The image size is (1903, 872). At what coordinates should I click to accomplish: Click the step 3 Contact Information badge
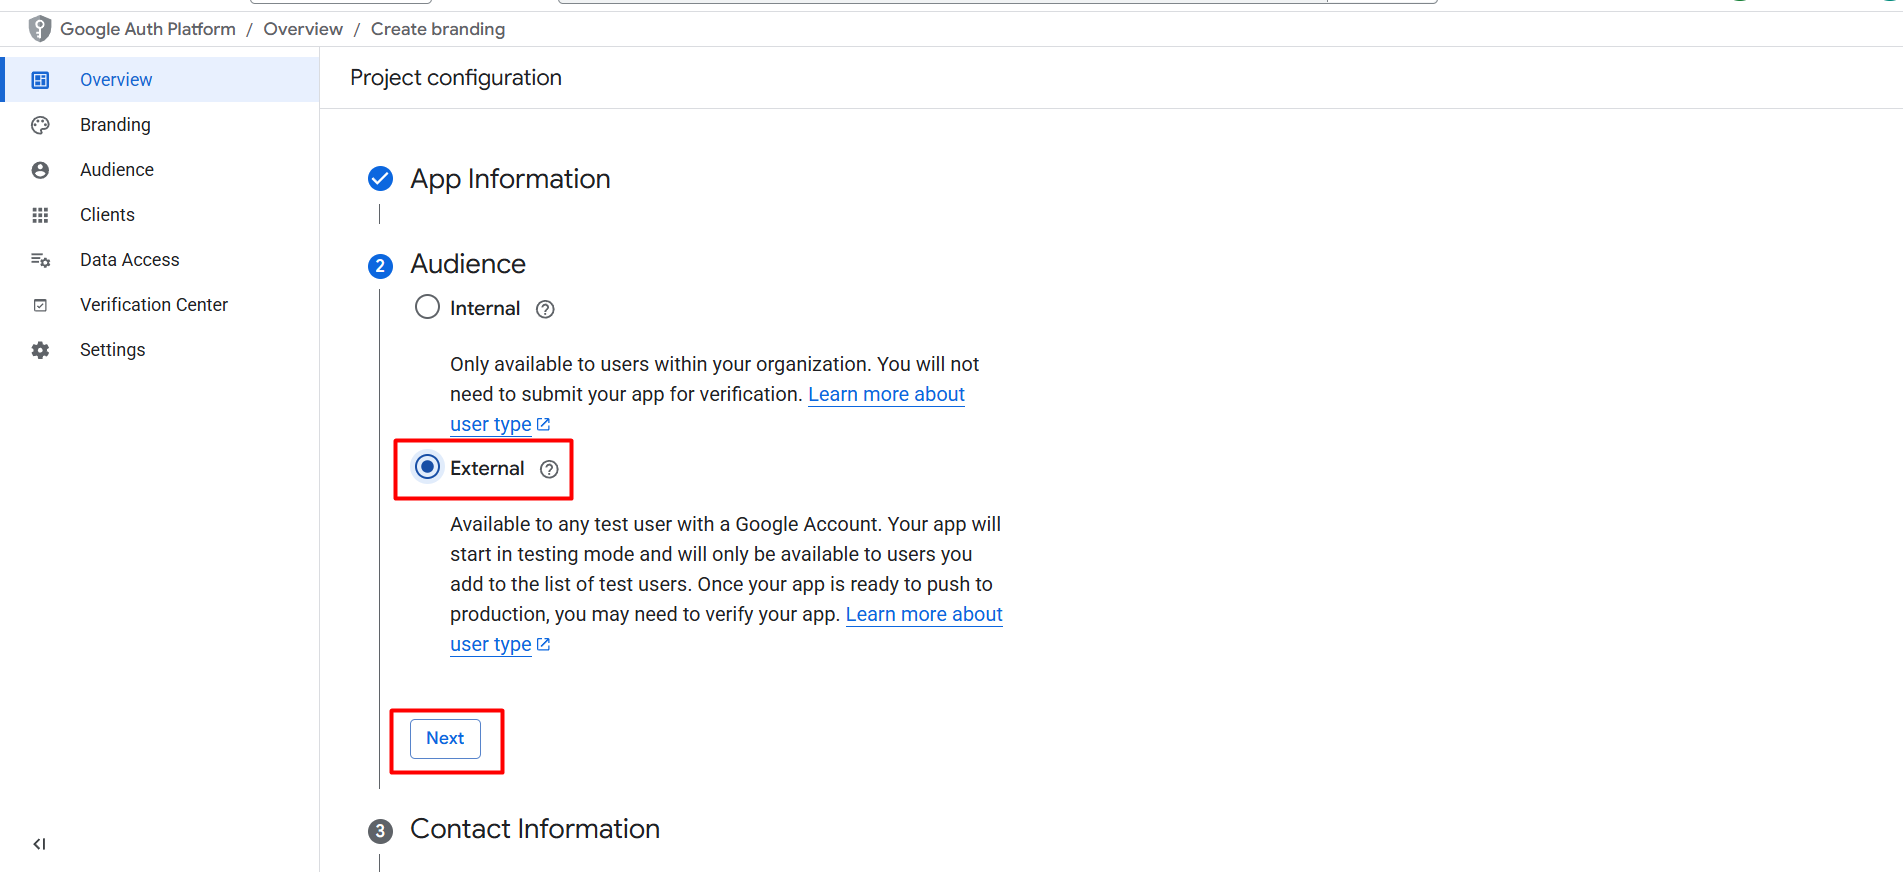(x=380, y=831)
